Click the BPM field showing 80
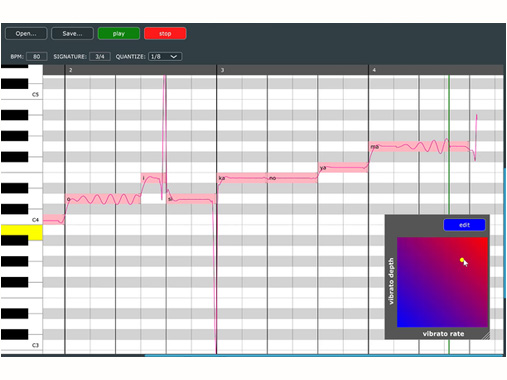 coord(37,57)
